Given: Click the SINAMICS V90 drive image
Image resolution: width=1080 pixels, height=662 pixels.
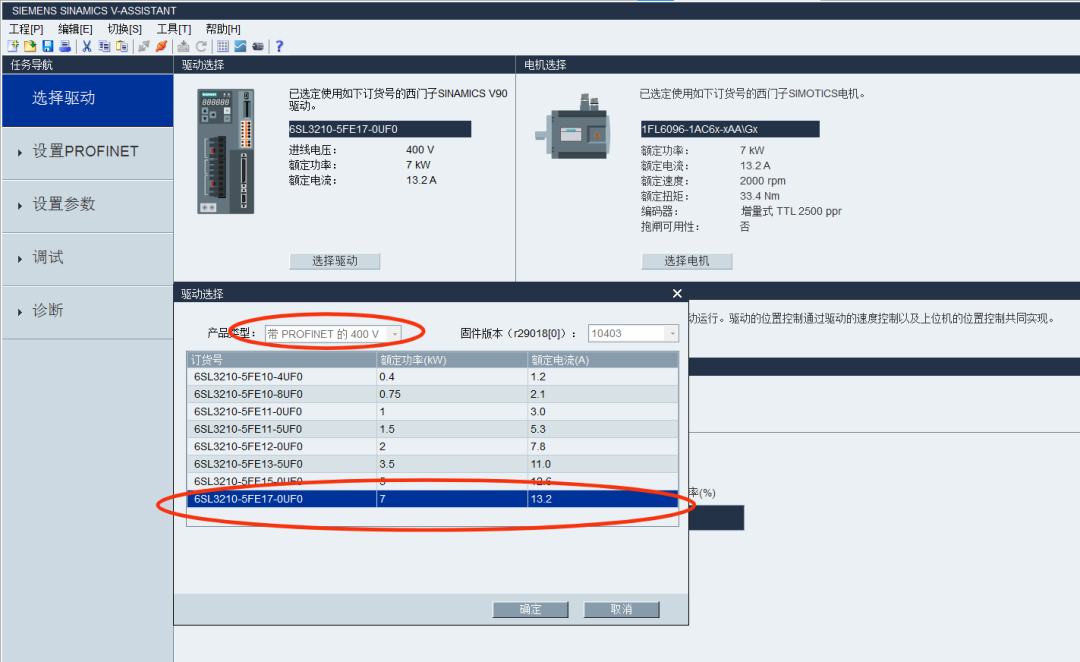Looking at the screenshot, I should tap(225, 151).
